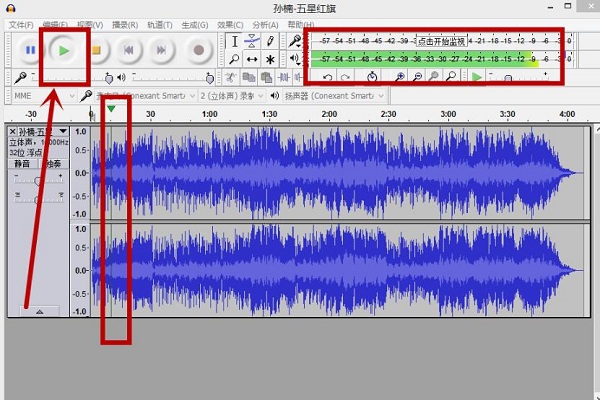
Task: Toggle the 独奏 solo button on track
Action: click(51, 163)
